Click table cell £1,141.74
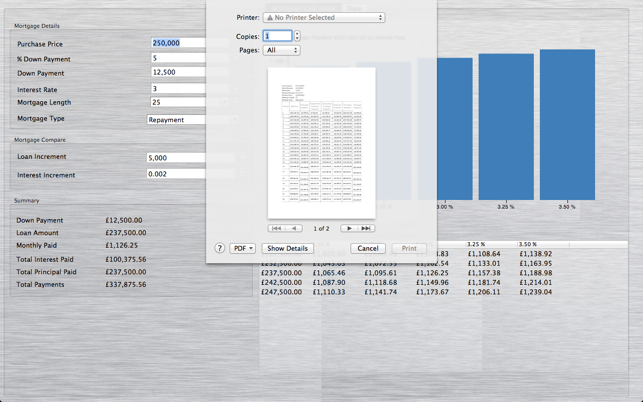643x402 pixels. (x=381, y=292)
